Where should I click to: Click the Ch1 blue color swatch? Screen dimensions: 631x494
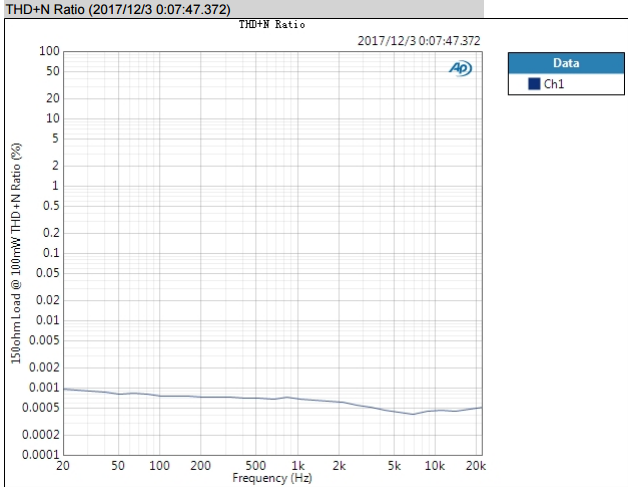tap(534, 84)
